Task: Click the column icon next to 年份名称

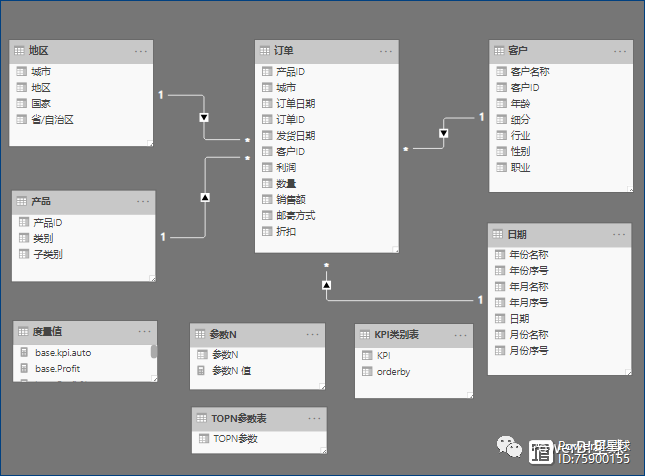Action: point(500,255)
